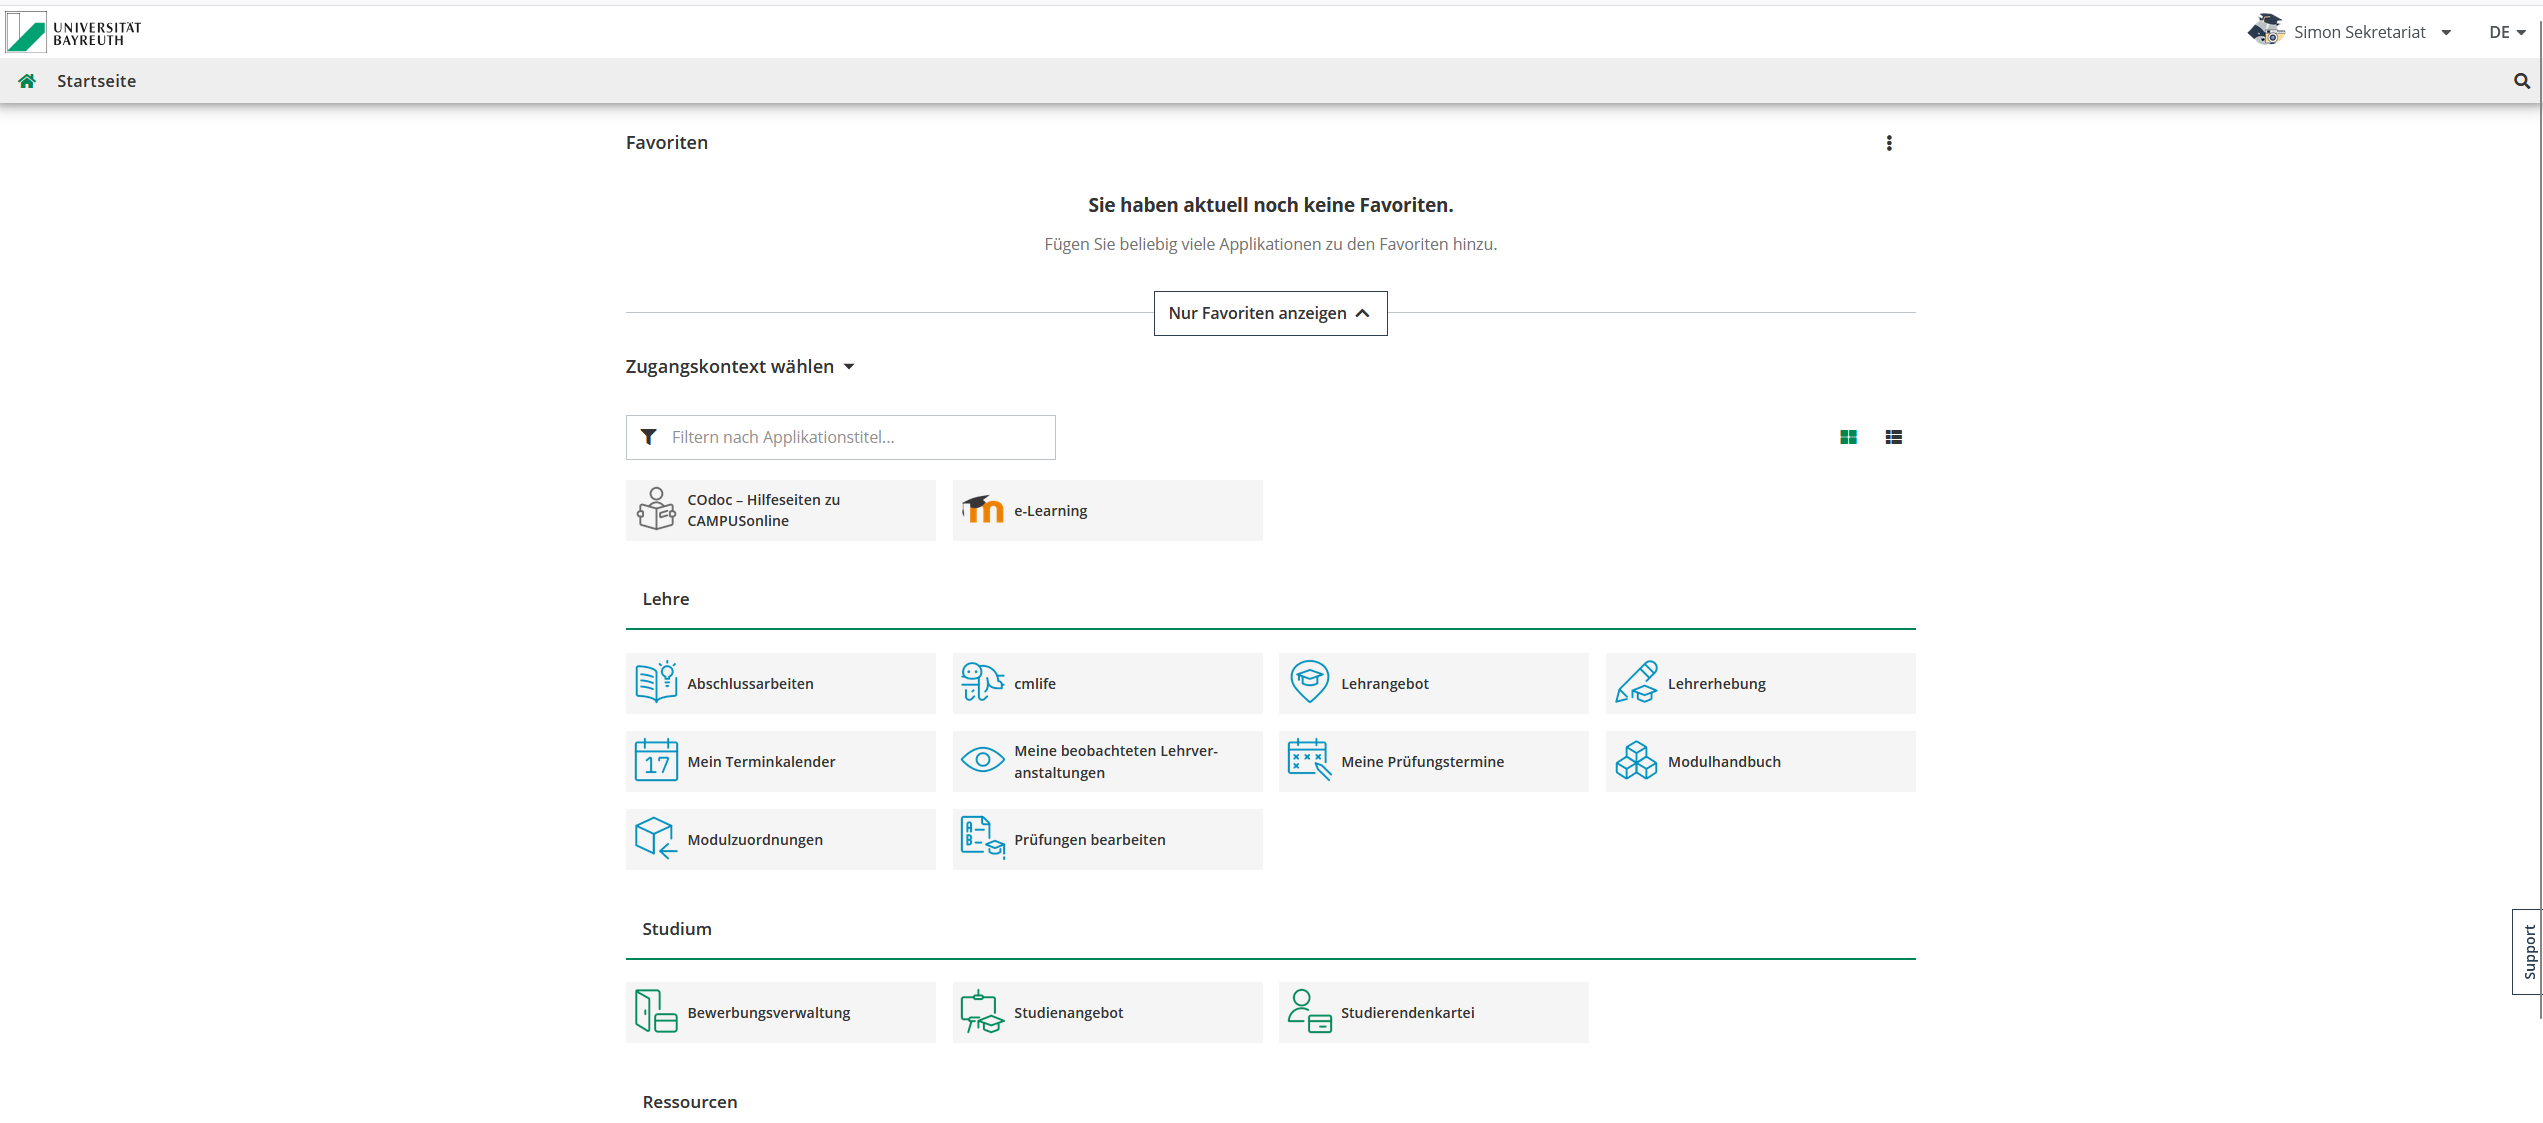Click the search magnifier icon
The width and height of the screenshot is (2543, 1123).
point(2521,81)
